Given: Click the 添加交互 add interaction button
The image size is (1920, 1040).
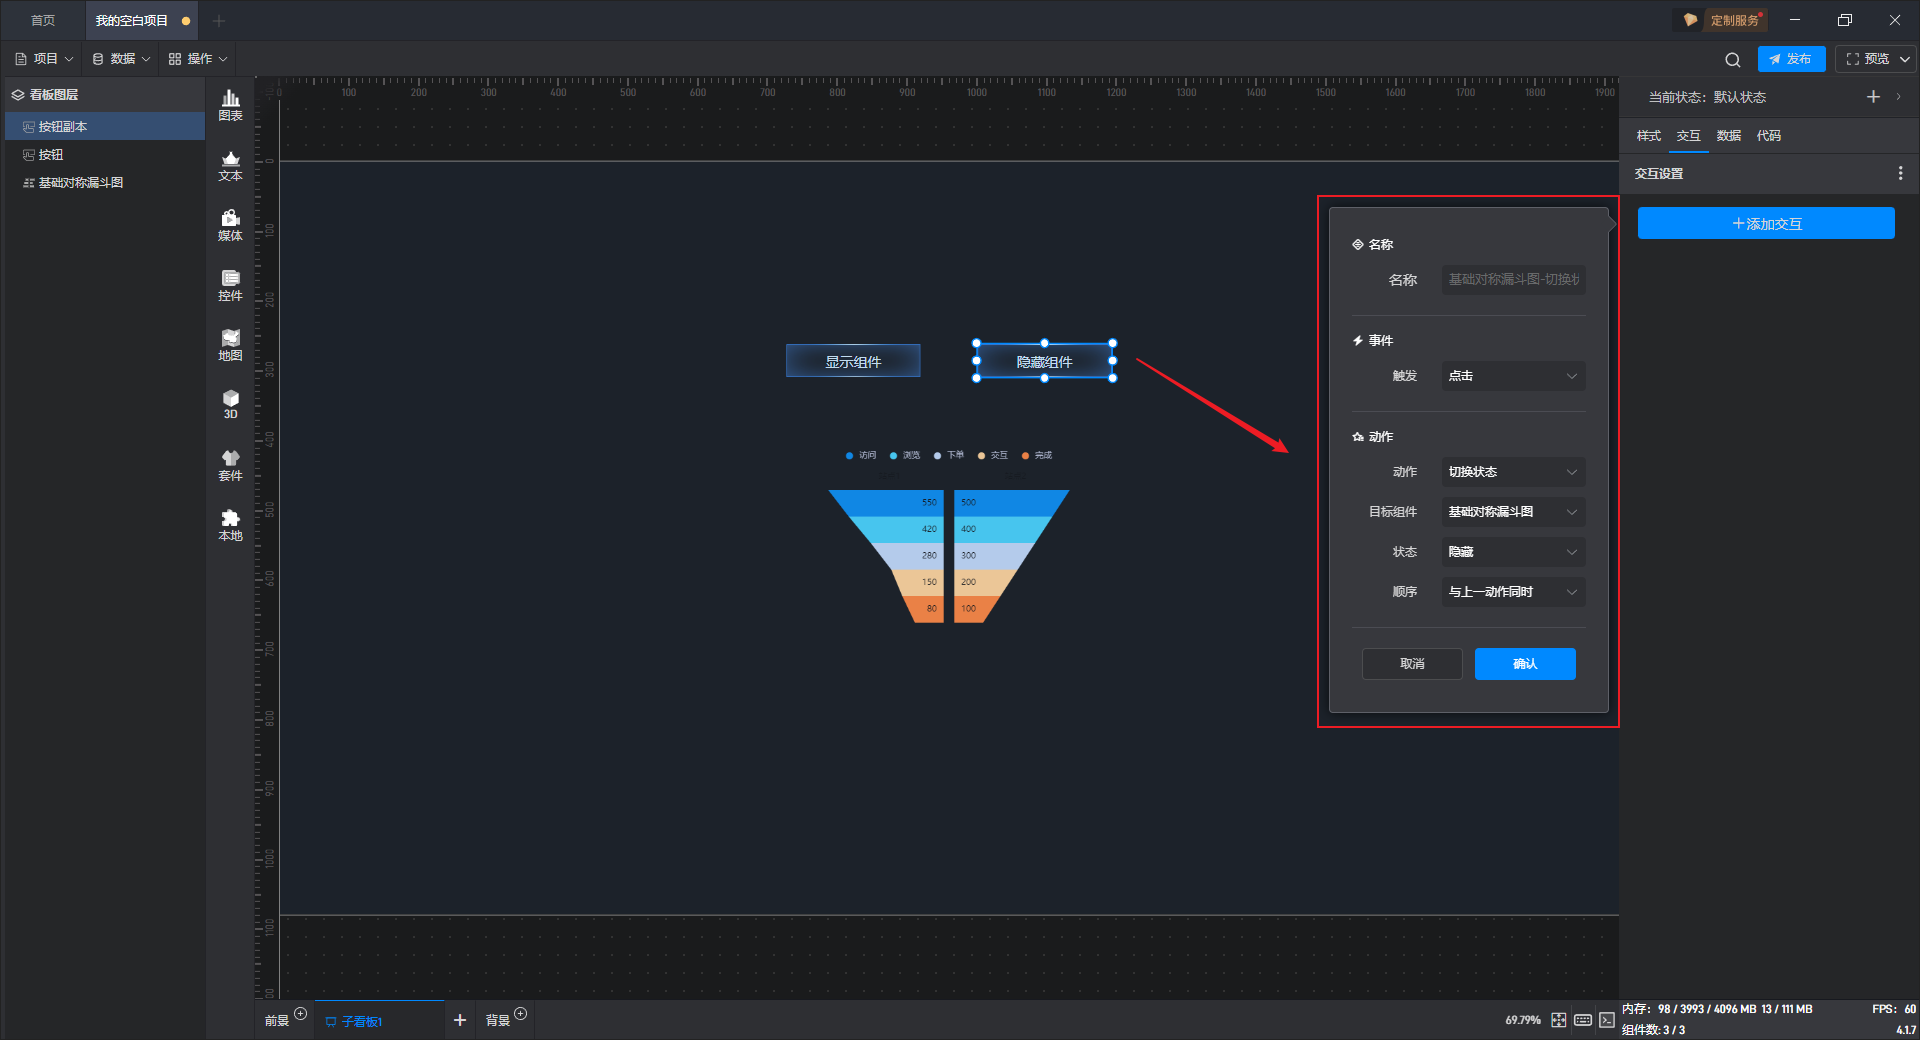Looking at the screenshot, I should [x=1765, y=224].
